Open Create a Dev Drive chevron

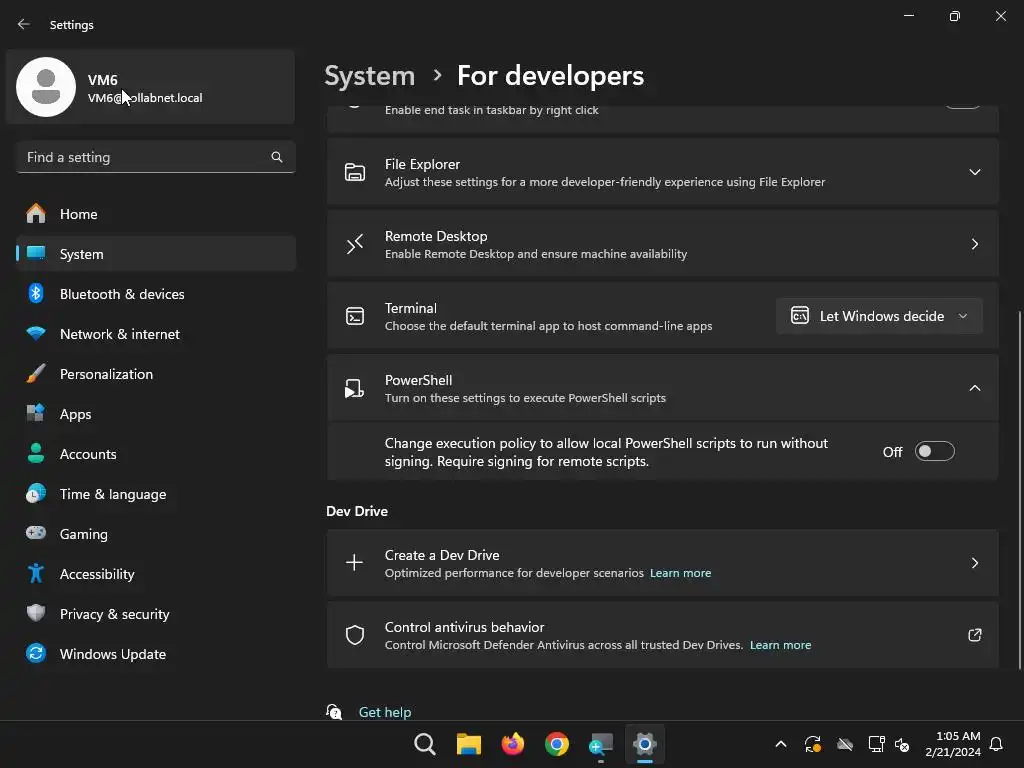point(974,563)
